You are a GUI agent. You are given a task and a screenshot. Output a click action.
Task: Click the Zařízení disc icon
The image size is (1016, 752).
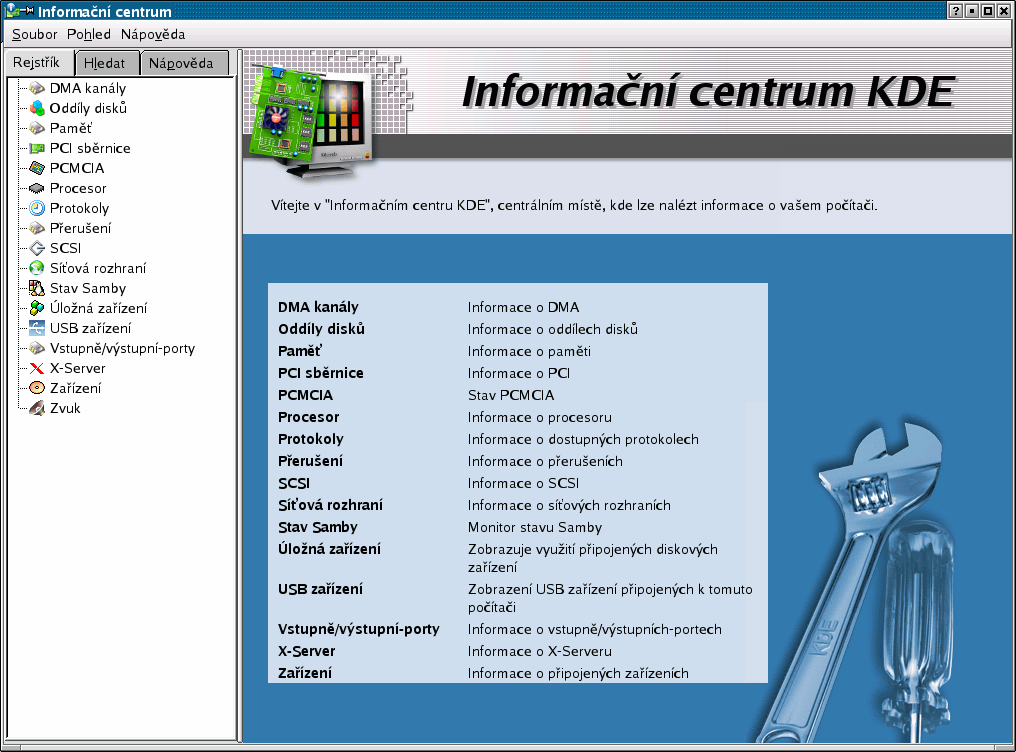(x=37, y=388)
